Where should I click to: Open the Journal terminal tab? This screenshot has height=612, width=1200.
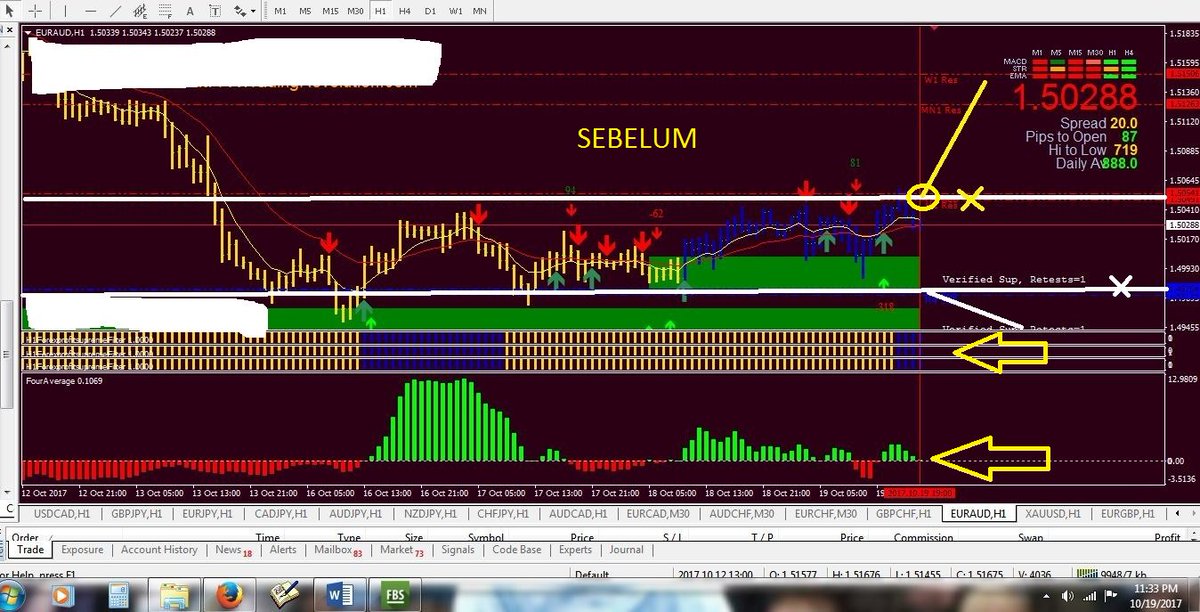(x=626, y=549)
